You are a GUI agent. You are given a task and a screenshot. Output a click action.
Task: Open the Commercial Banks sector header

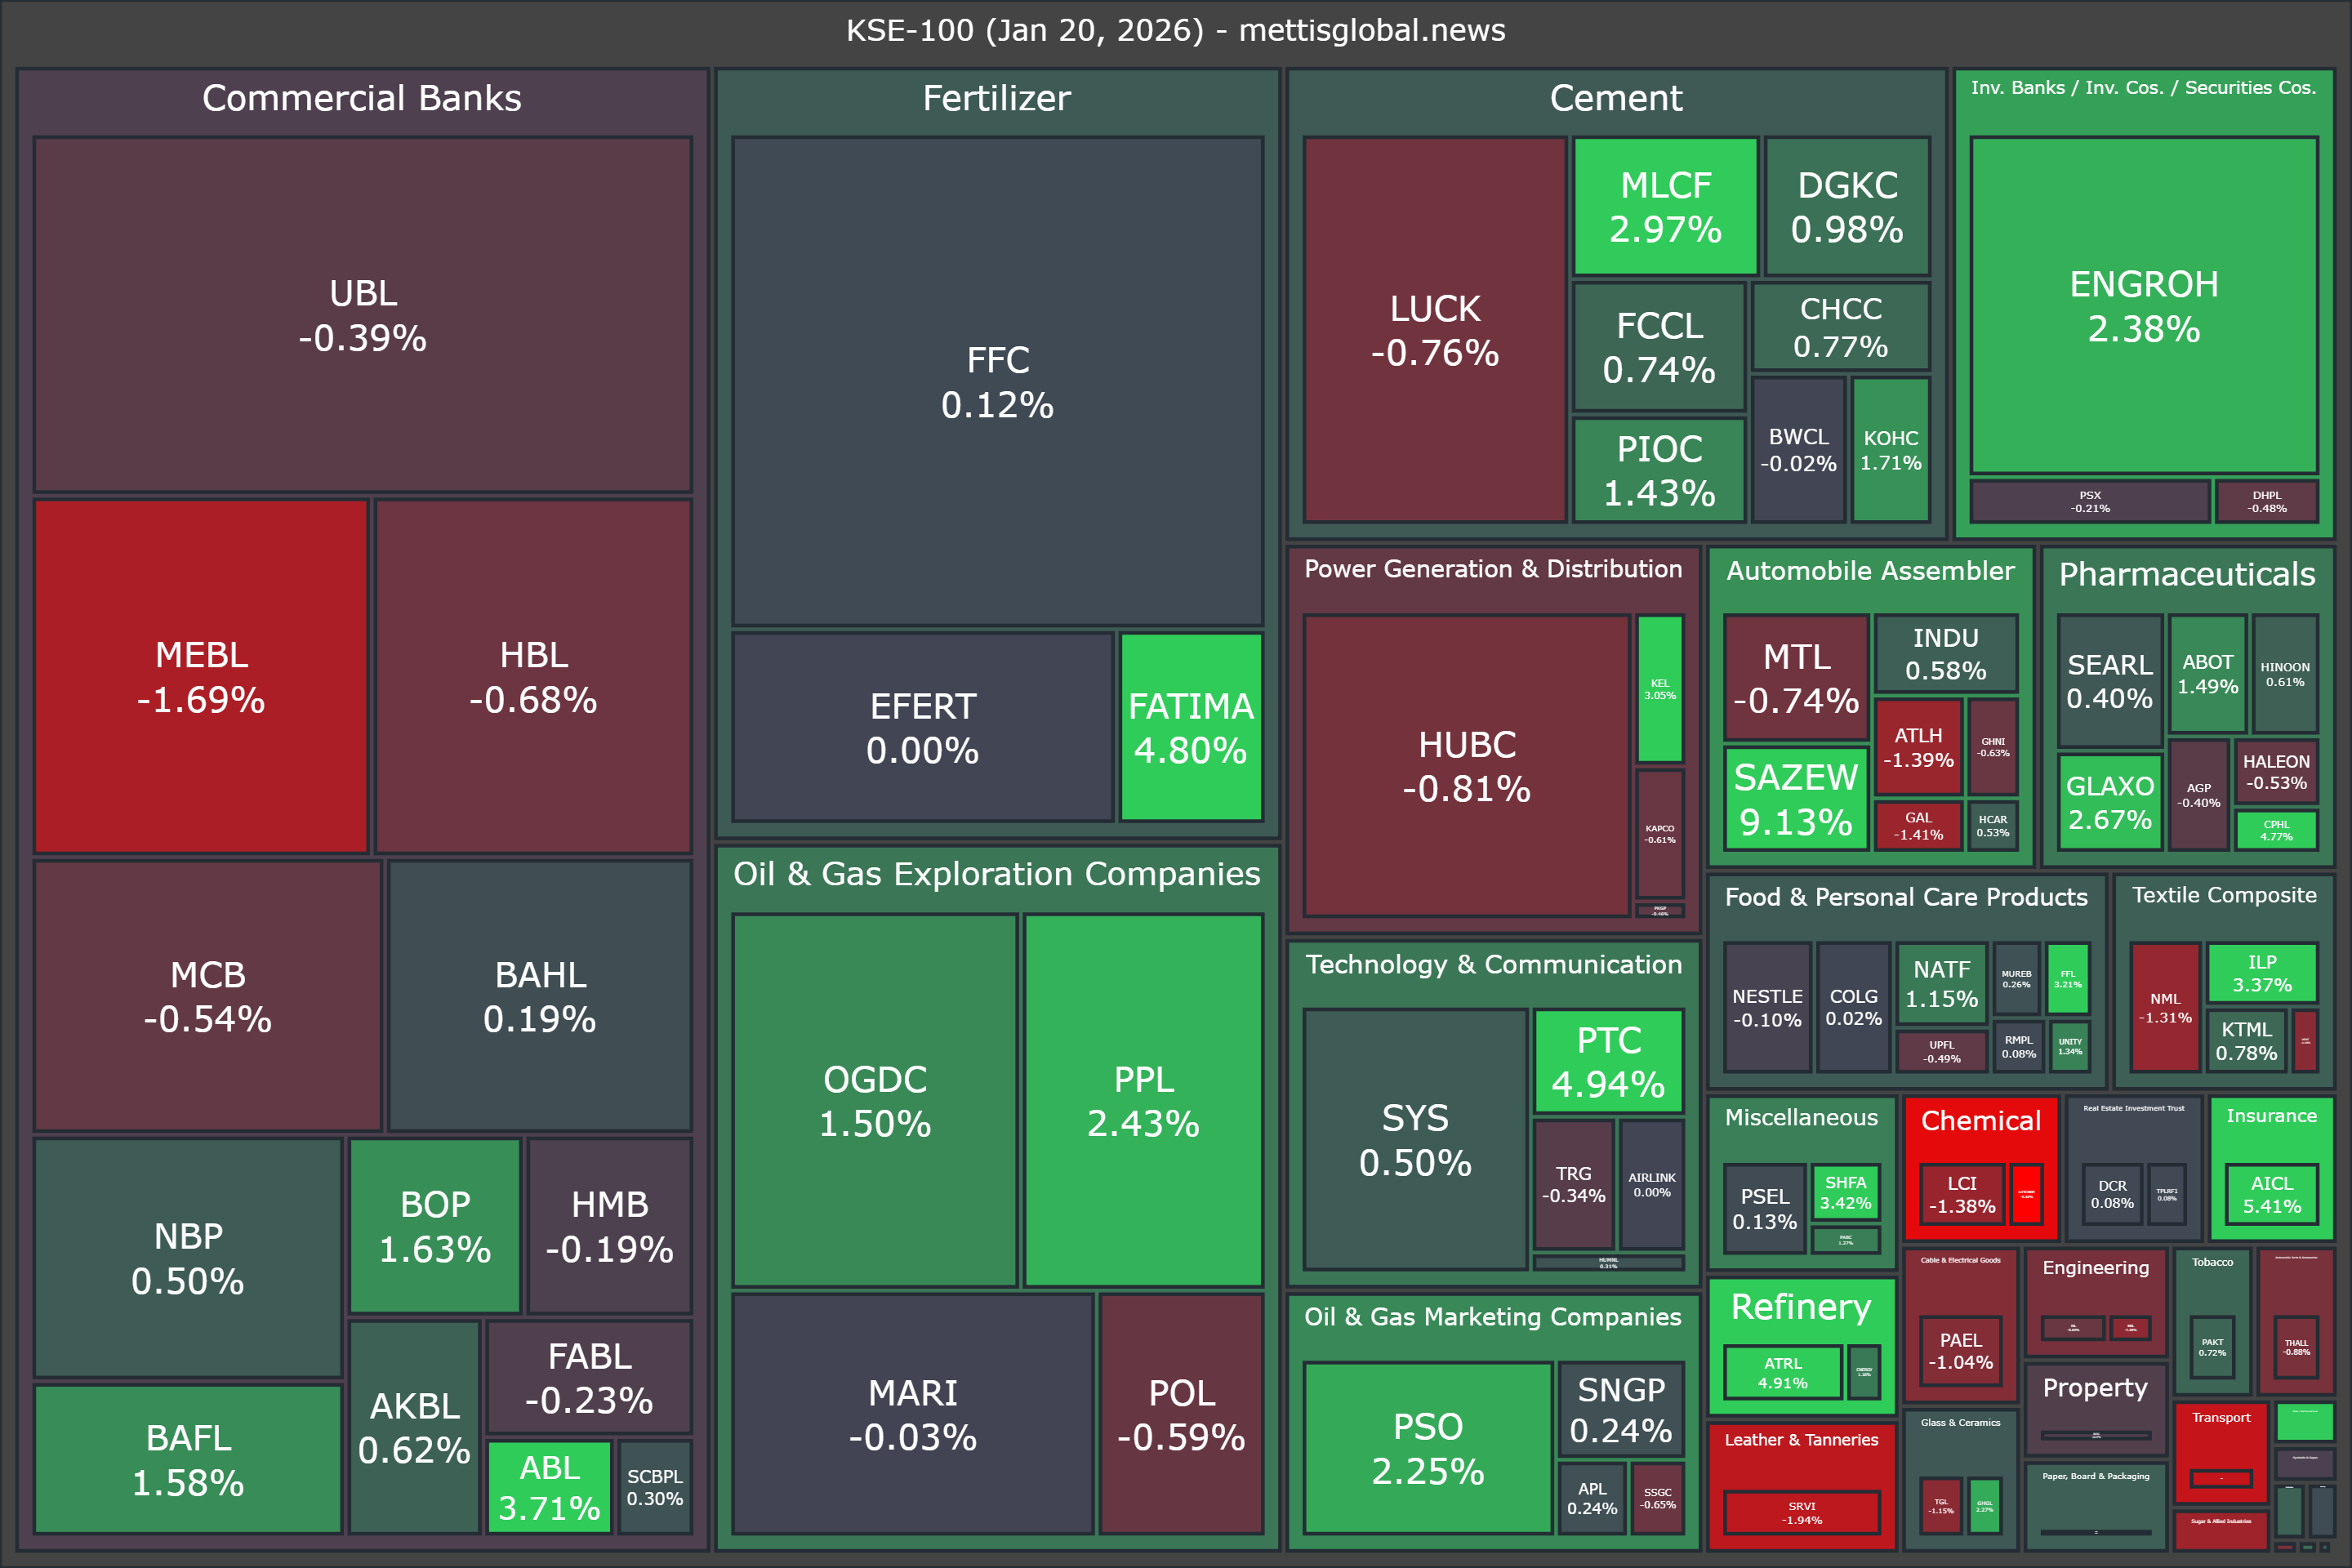(362, 98)
